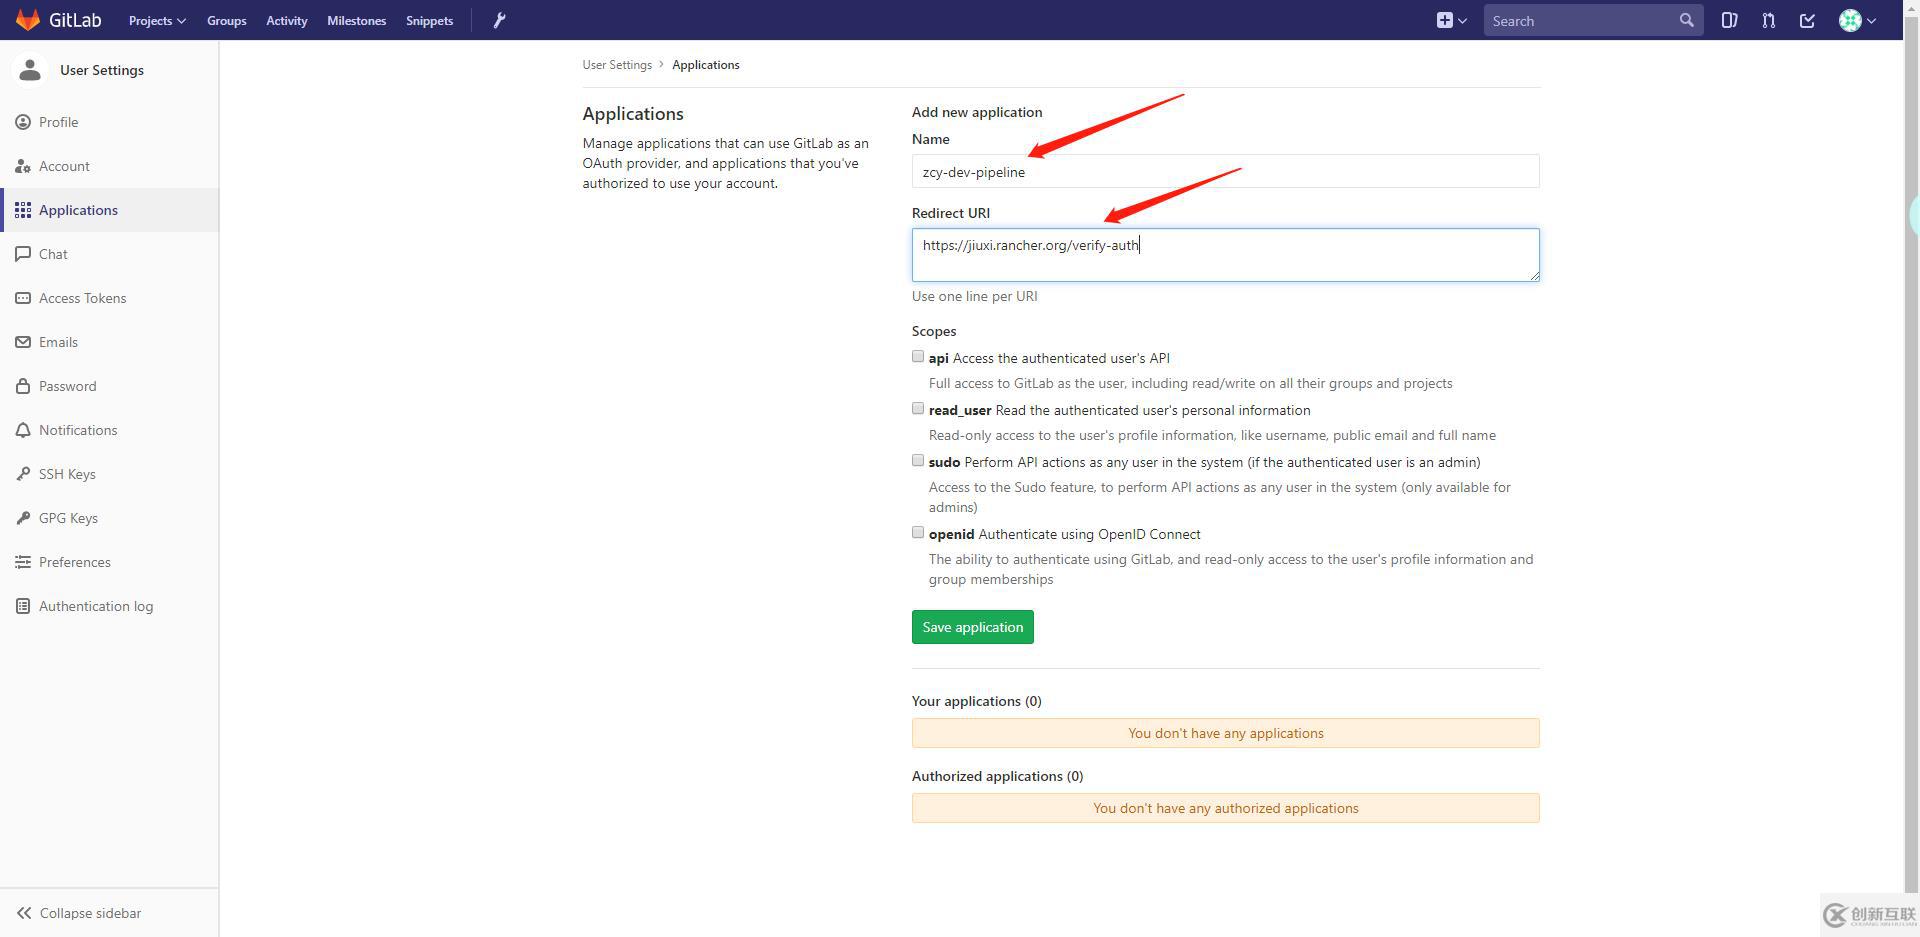Click the Applications grid icon
The width and height of the screenshot is (1920, 937).
click(x=23, y=210)
